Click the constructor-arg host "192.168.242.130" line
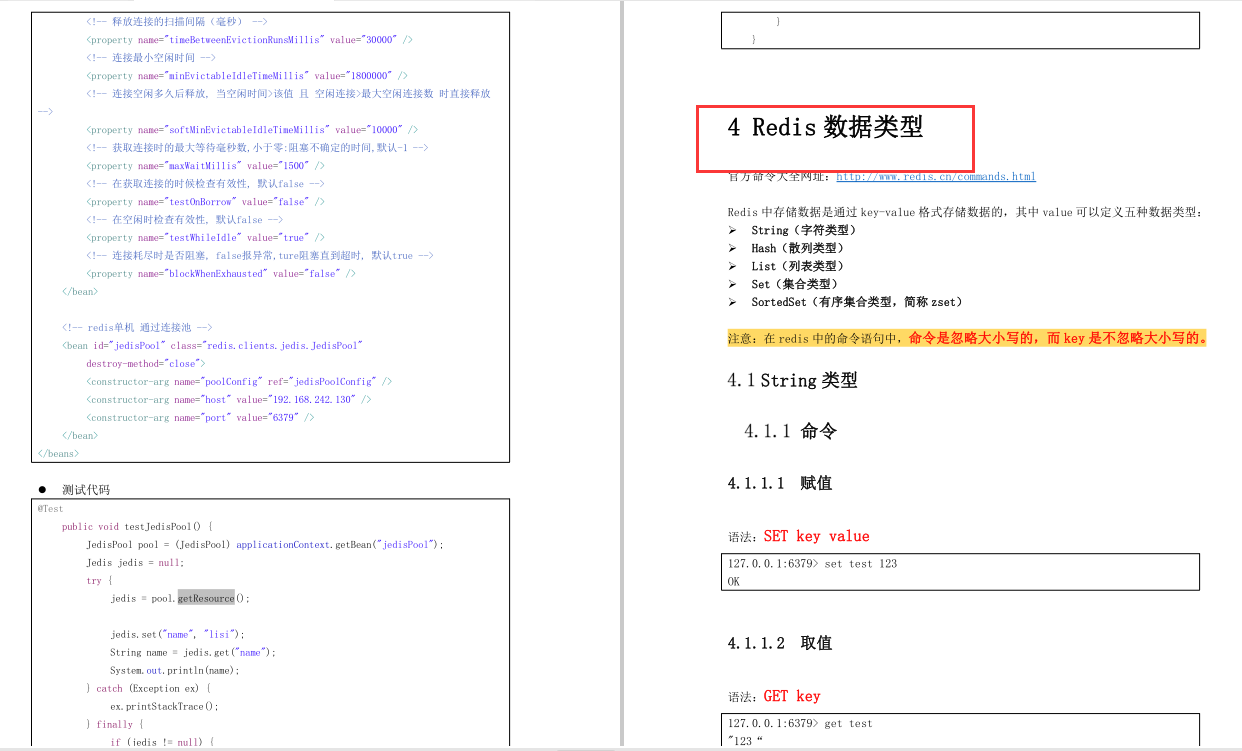 click(x=229, y=400)
